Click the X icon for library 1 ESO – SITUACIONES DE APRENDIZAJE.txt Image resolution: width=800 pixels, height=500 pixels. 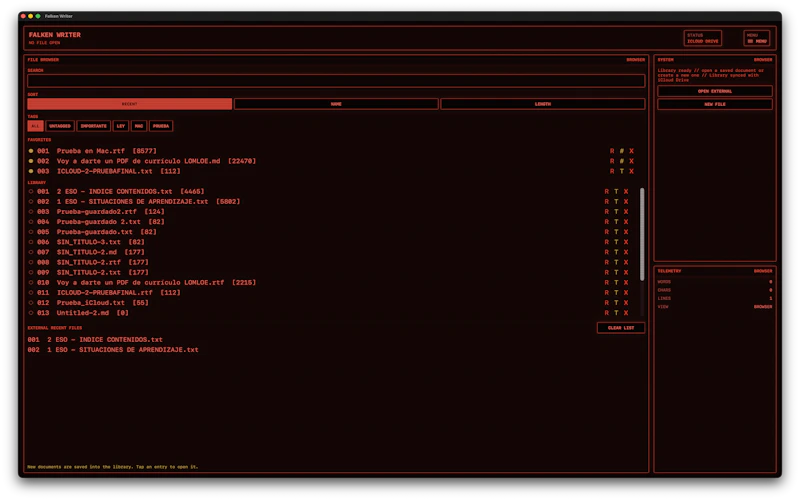coord(626,202)
